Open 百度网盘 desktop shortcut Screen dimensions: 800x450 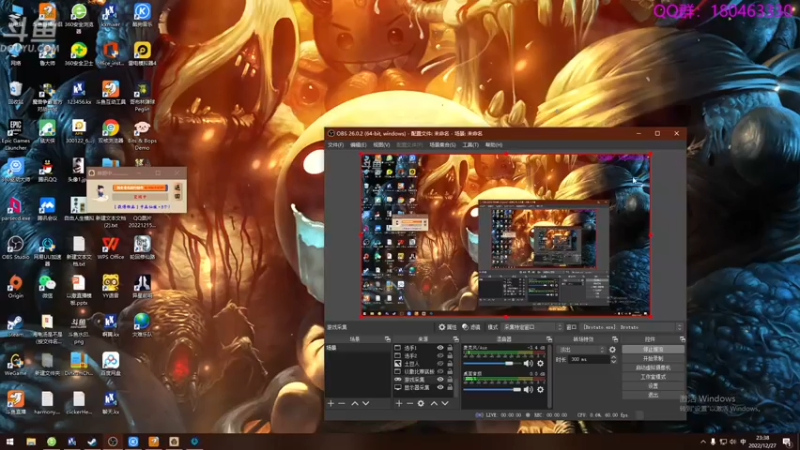[x=110, y=364]
